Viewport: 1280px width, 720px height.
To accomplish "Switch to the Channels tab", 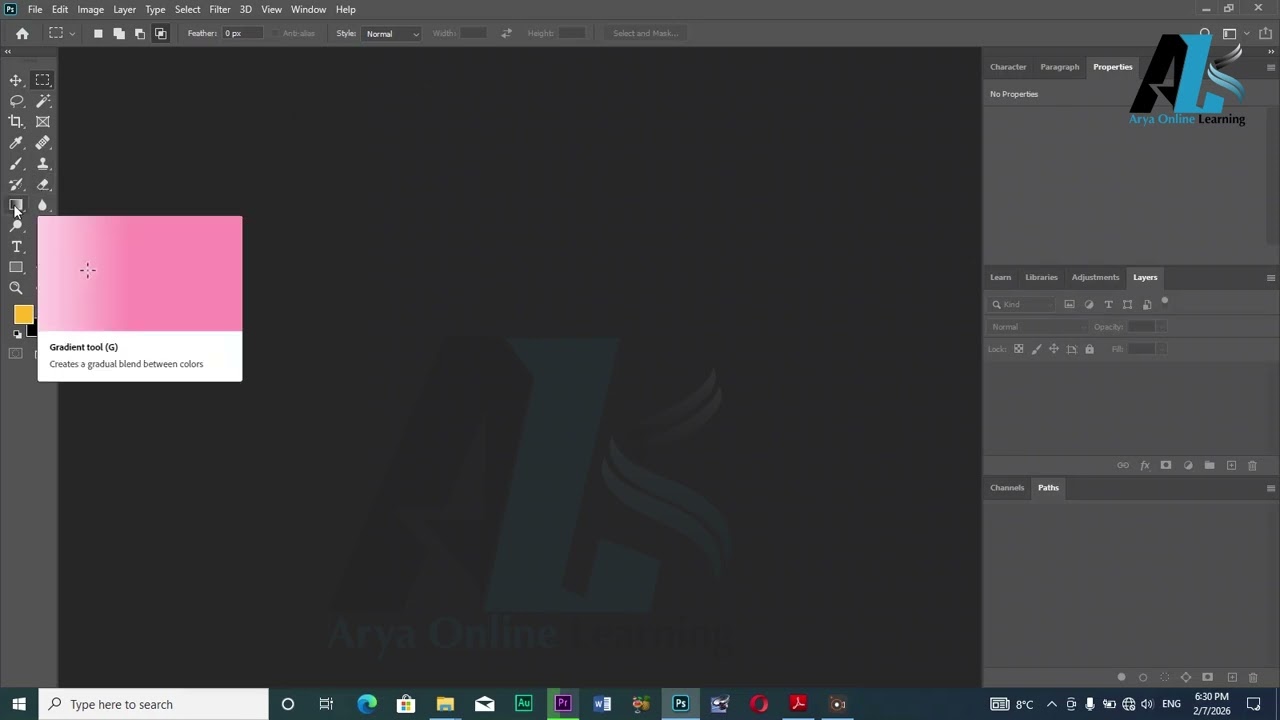I will (1007, 488).
